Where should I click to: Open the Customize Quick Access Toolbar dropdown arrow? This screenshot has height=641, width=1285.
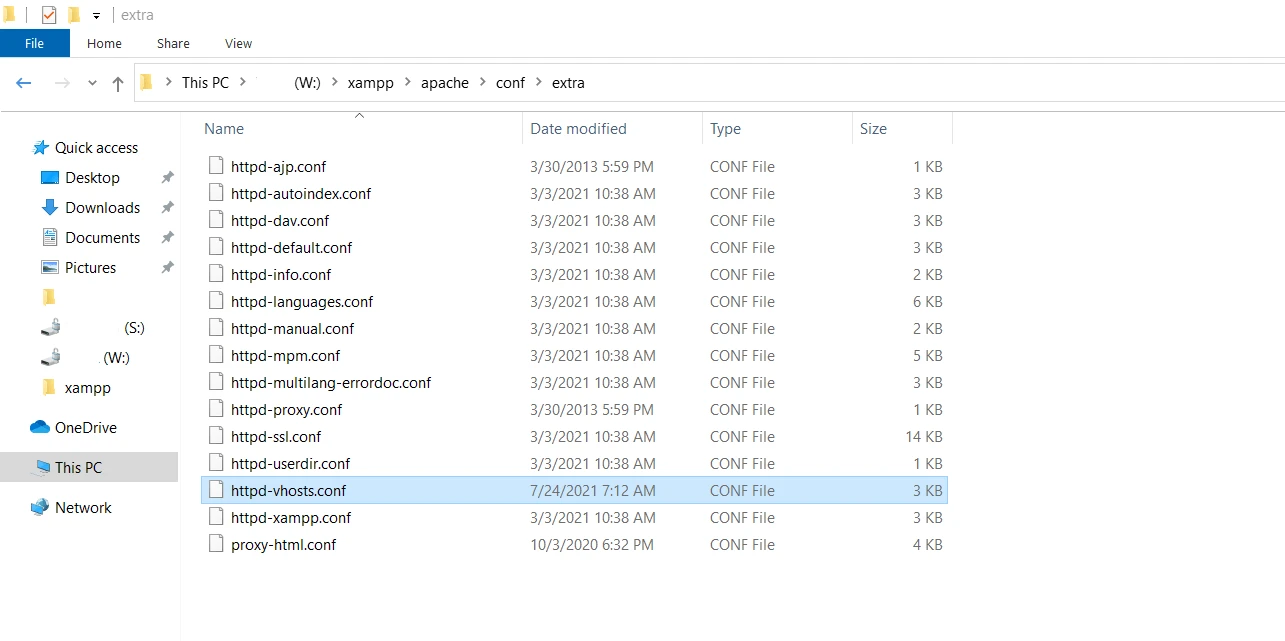pyautogui.click(x=96, y=16)
